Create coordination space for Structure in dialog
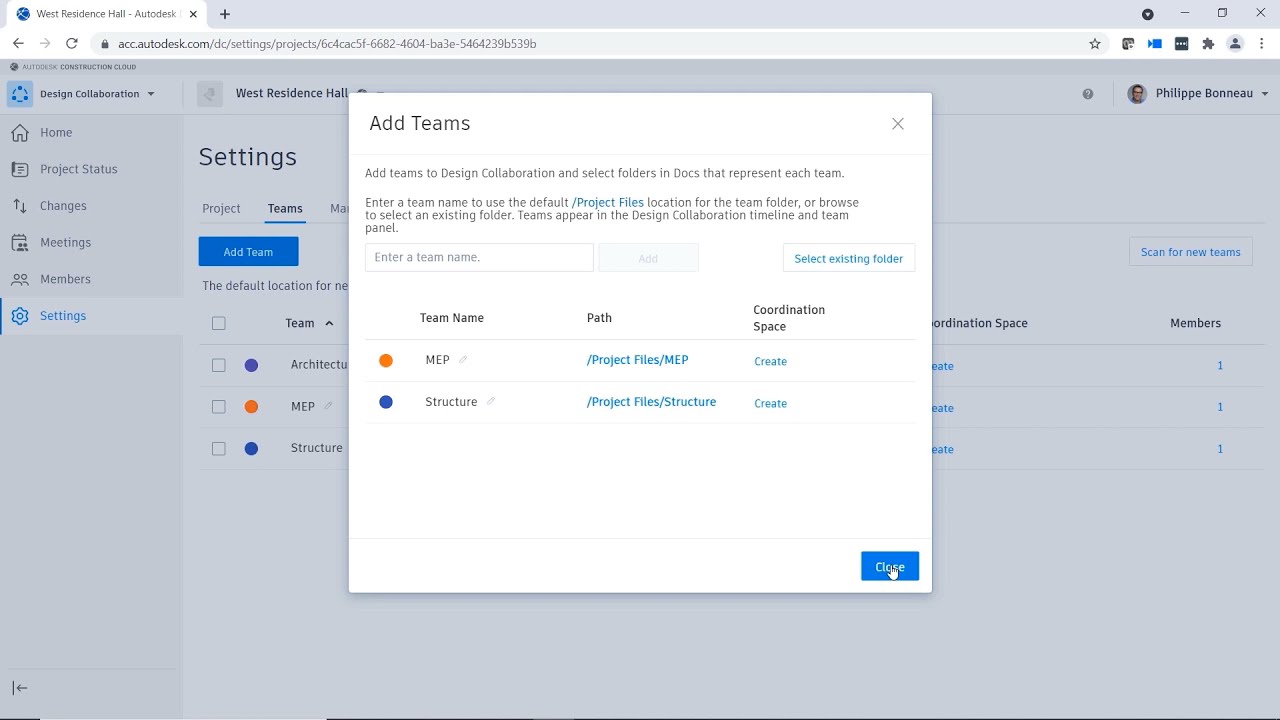Viewport: 1280px width, 720px height. tap(770, 403)
